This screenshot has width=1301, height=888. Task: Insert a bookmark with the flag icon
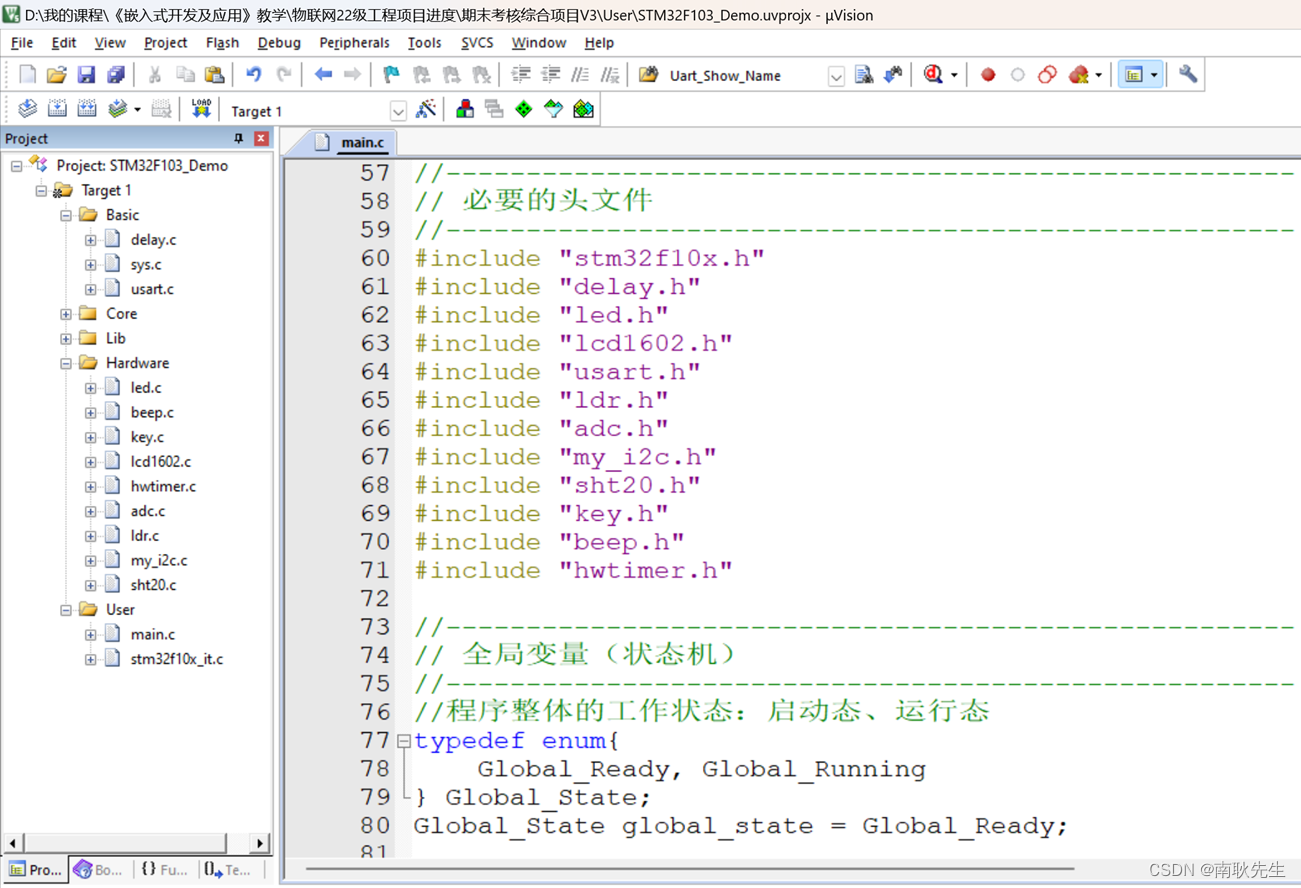[391, 75]
